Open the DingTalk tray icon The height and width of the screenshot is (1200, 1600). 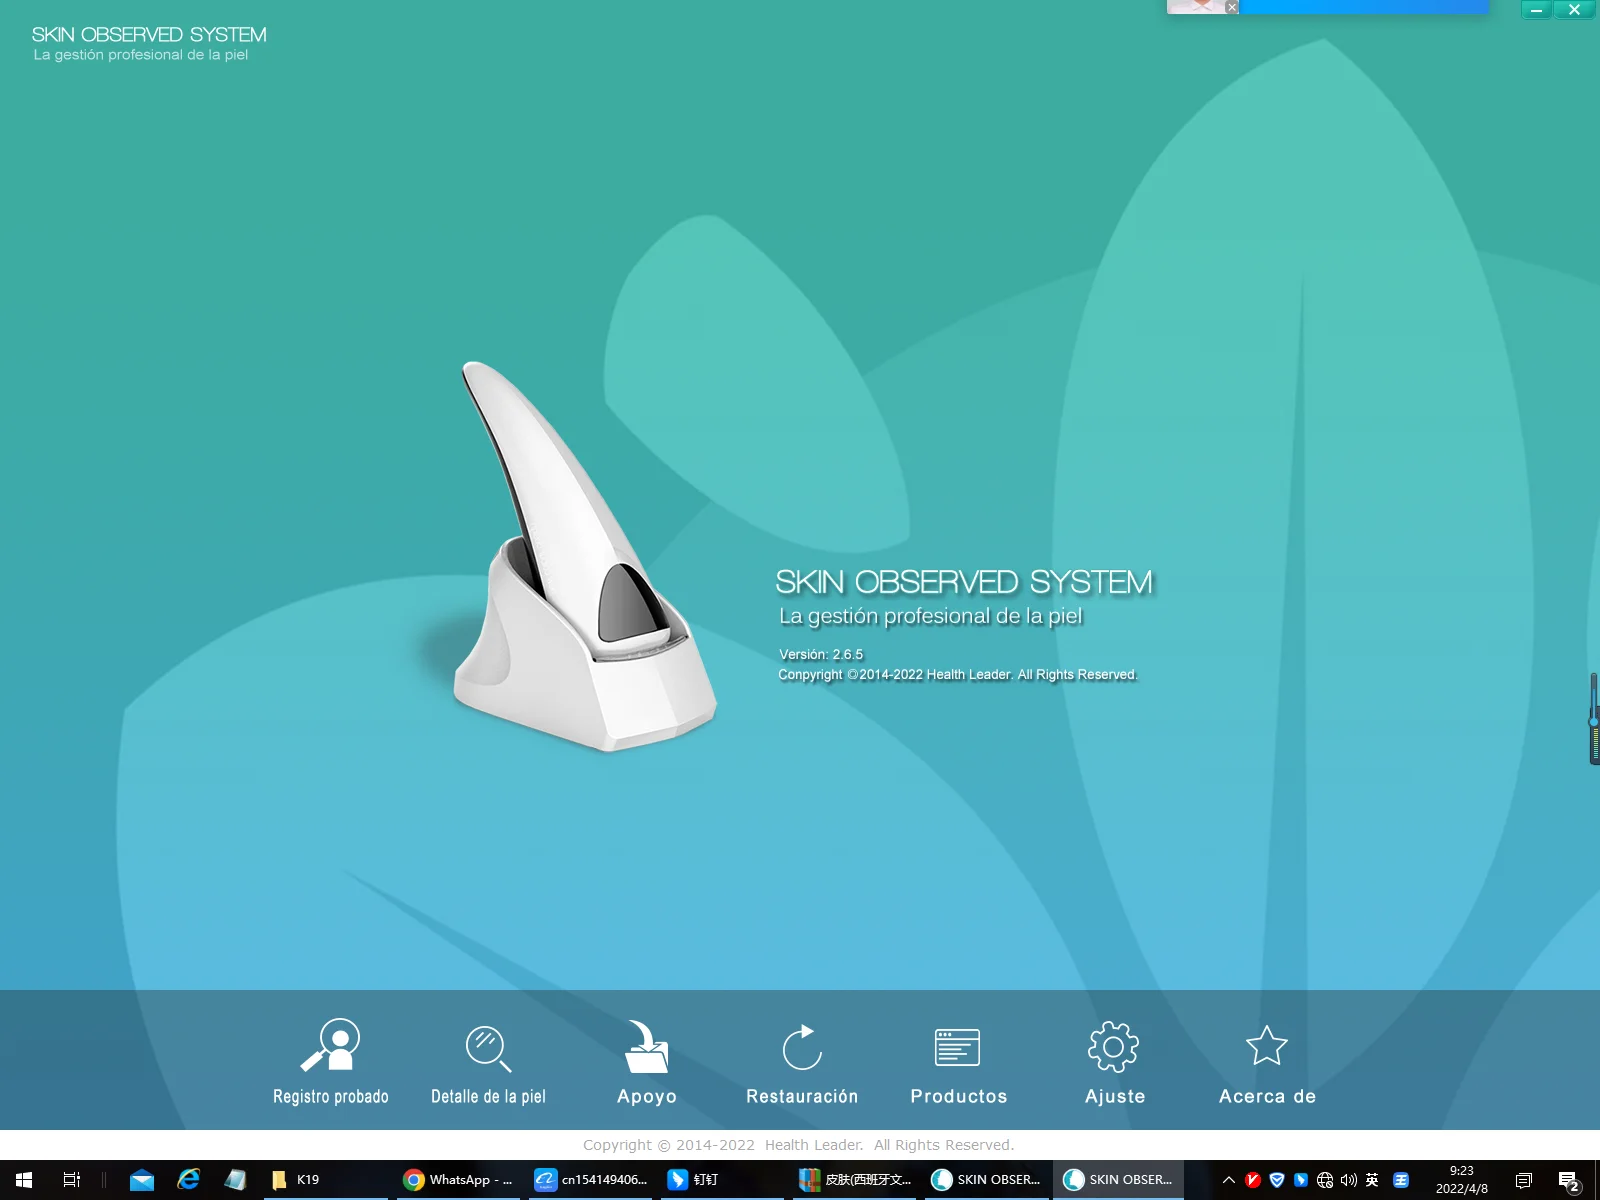click(x=1301, y=1180)
